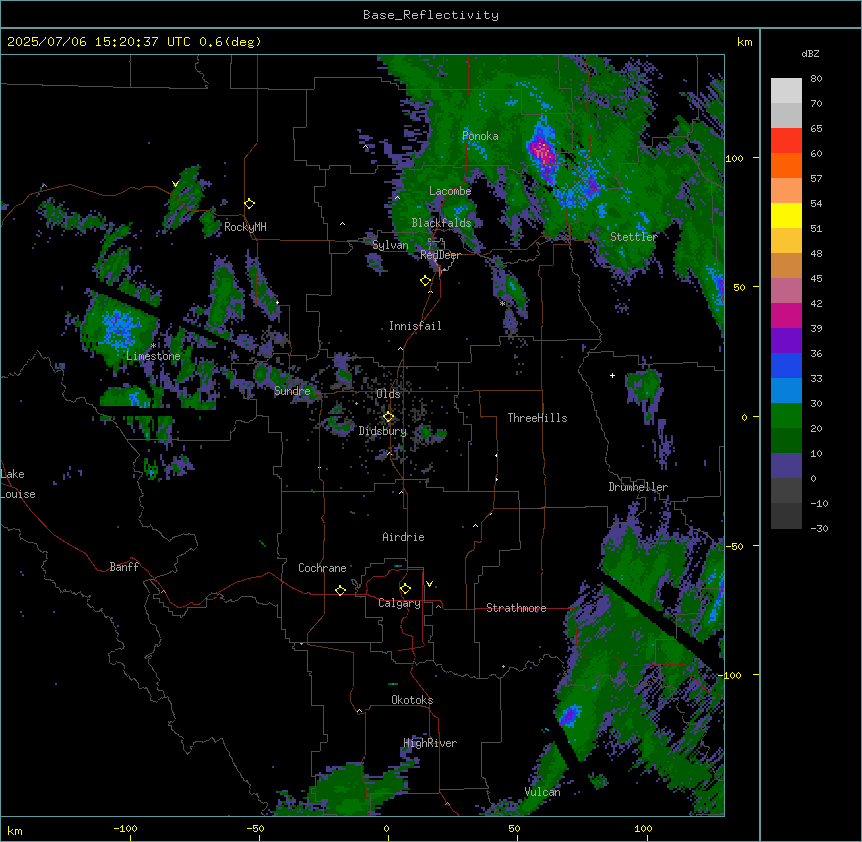Image resolution: width=862 pixels, height=842 pixels.
Task: Click the -100 tick label on bottom axis
Action: click(x=125, y=828)
